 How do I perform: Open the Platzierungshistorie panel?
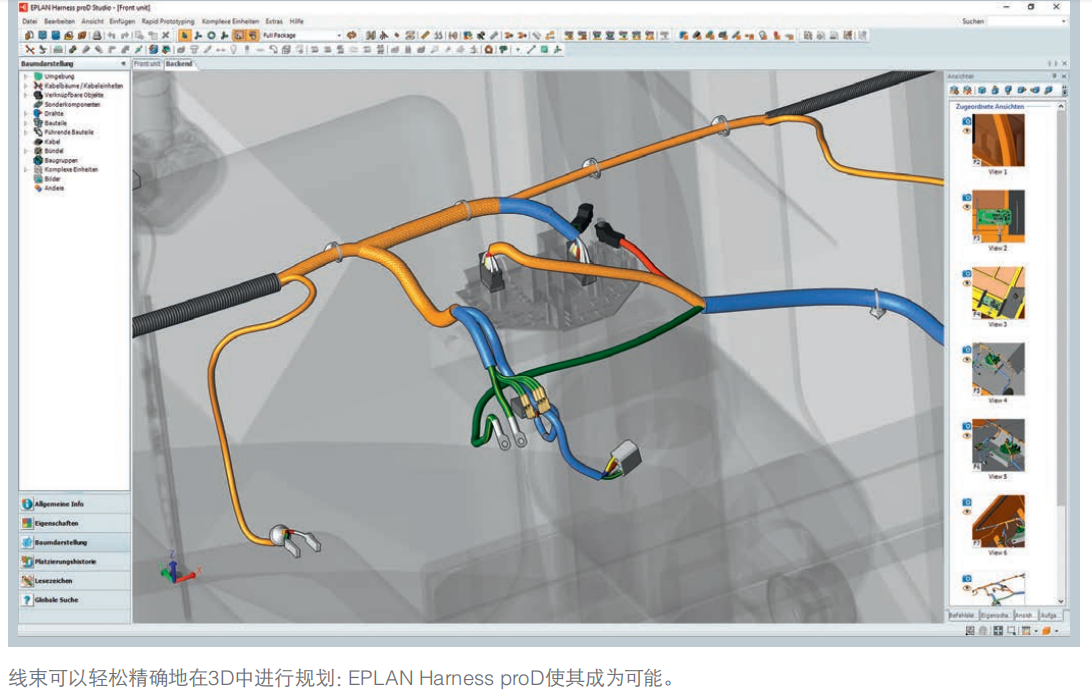tap(74, 561)
